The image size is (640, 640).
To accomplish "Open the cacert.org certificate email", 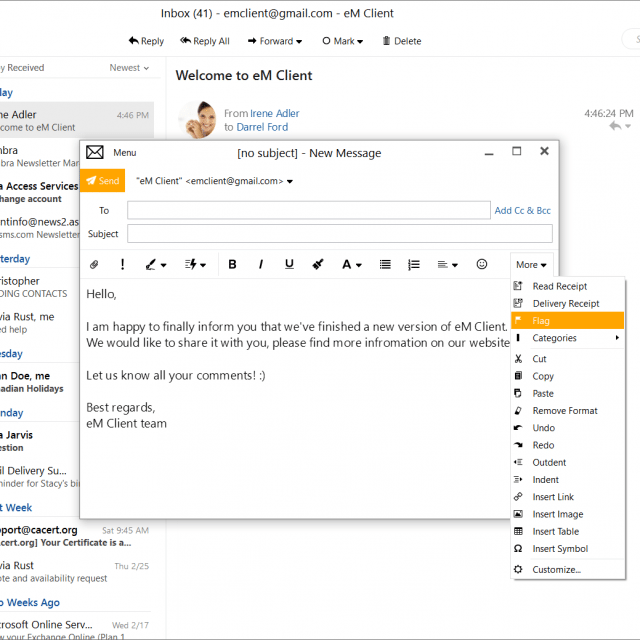I will pos(75,536).
